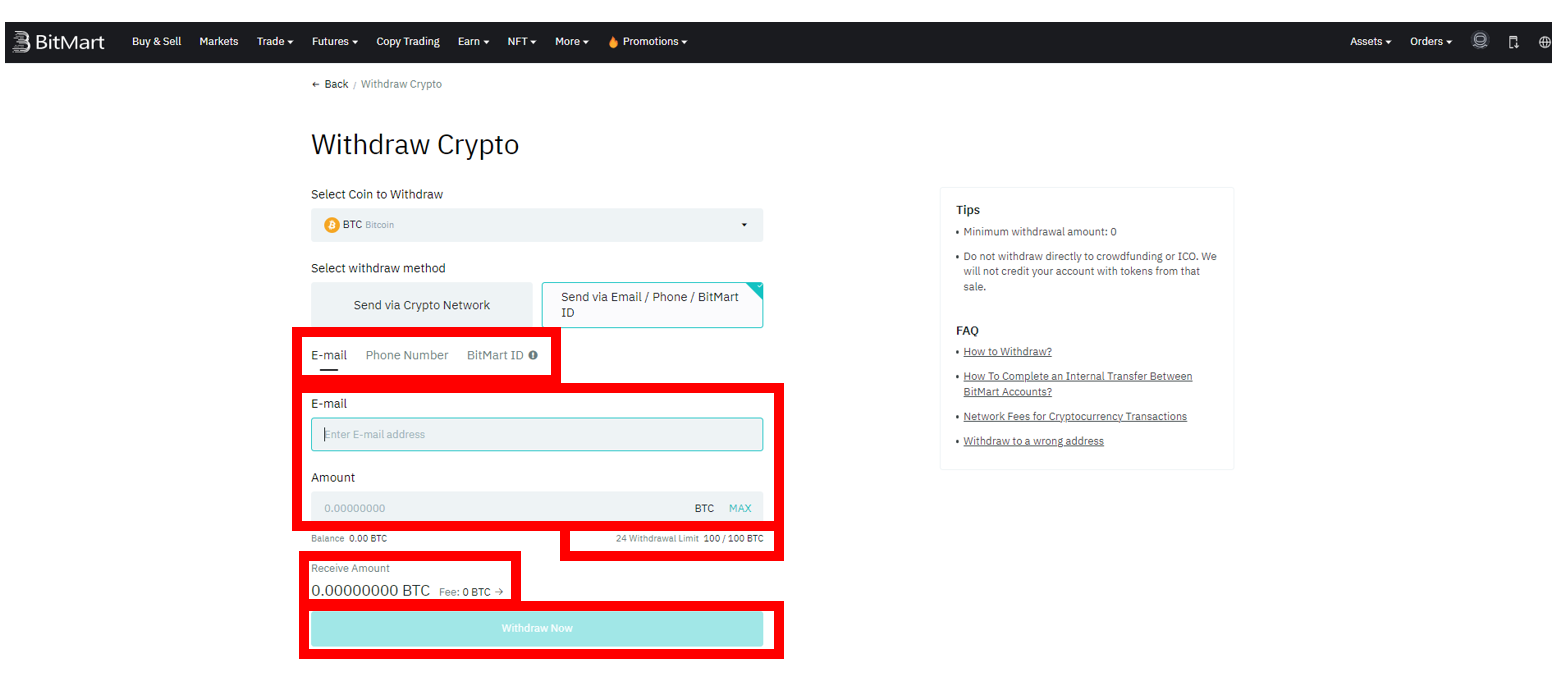Screen dimensions: 1558x698
Task: Open Internal Transfer Between BitMart Accounts FAQ
Action: 1078,384
